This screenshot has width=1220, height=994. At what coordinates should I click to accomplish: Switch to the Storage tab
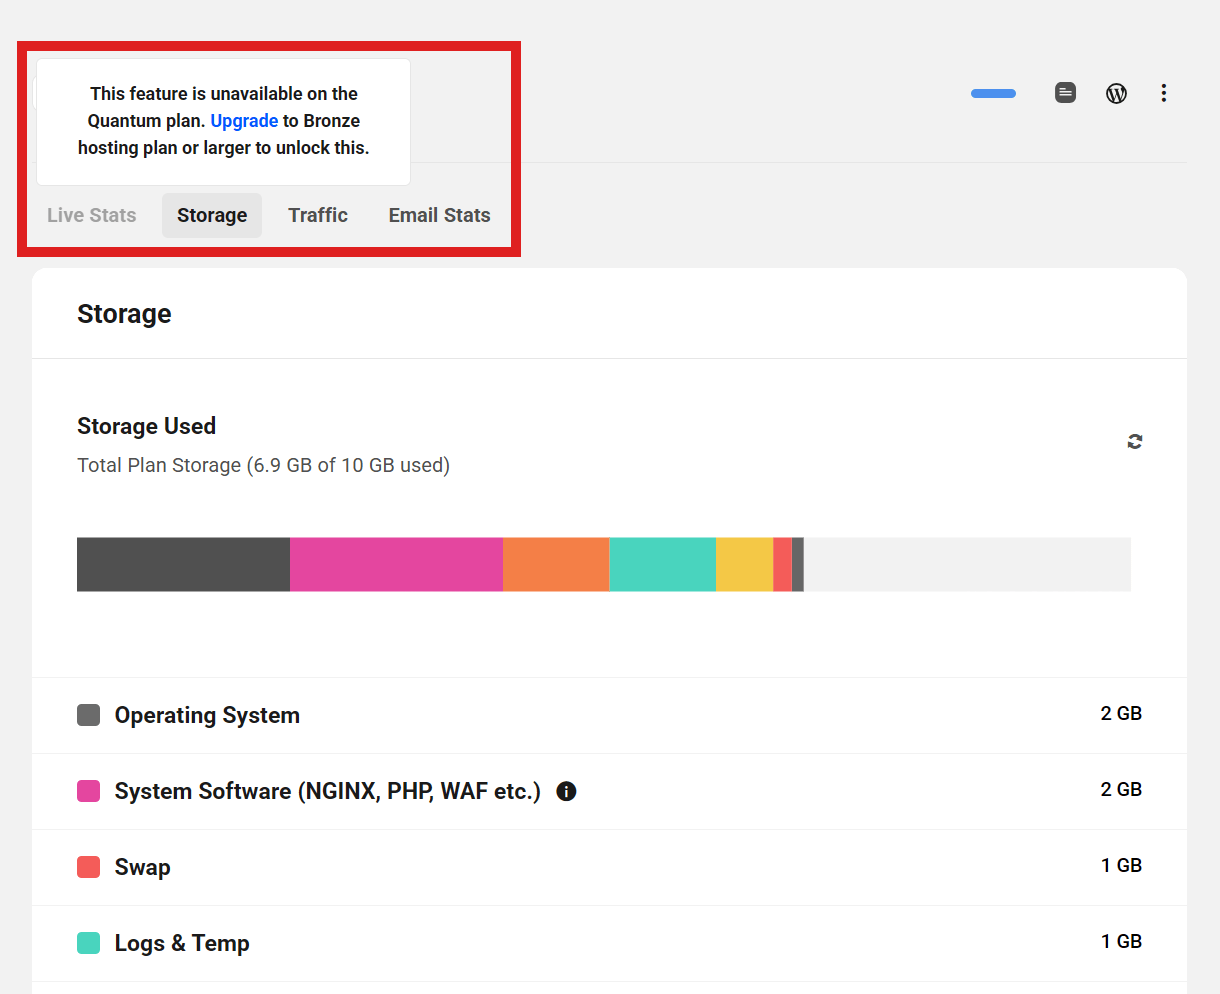(x=212, y=215)
